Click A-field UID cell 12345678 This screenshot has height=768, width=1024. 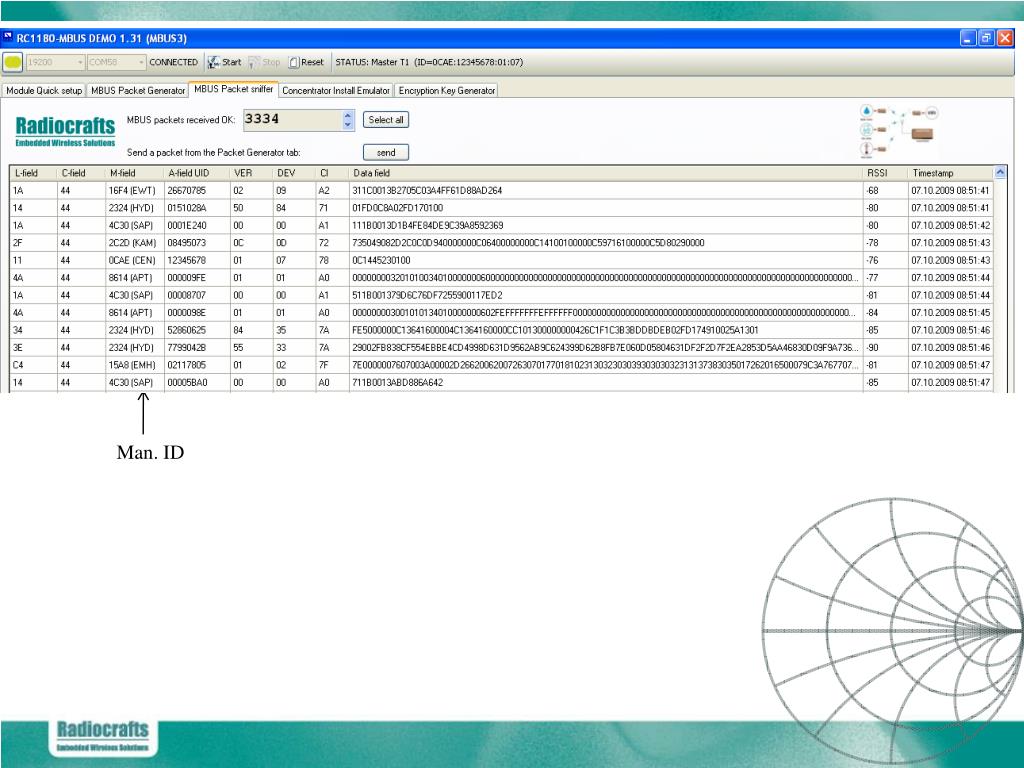coord(197,261)
